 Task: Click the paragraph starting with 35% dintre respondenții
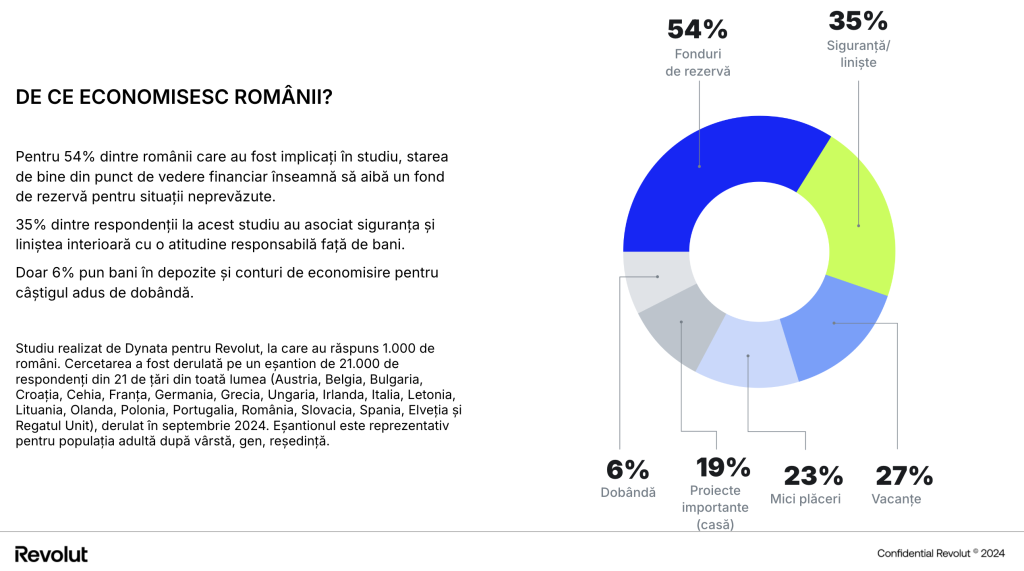225,235
